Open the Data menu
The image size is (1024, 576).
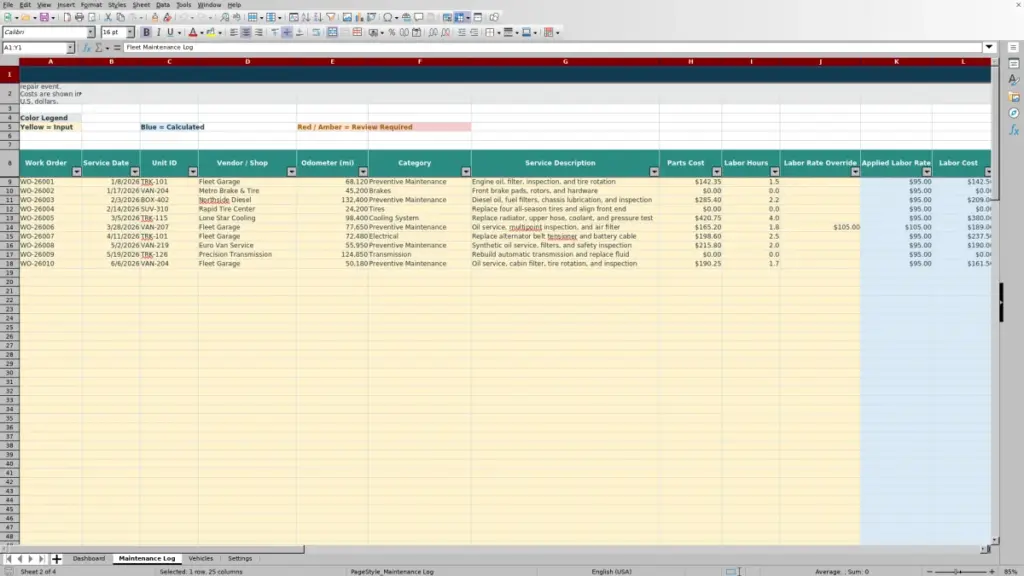point(163,5)
